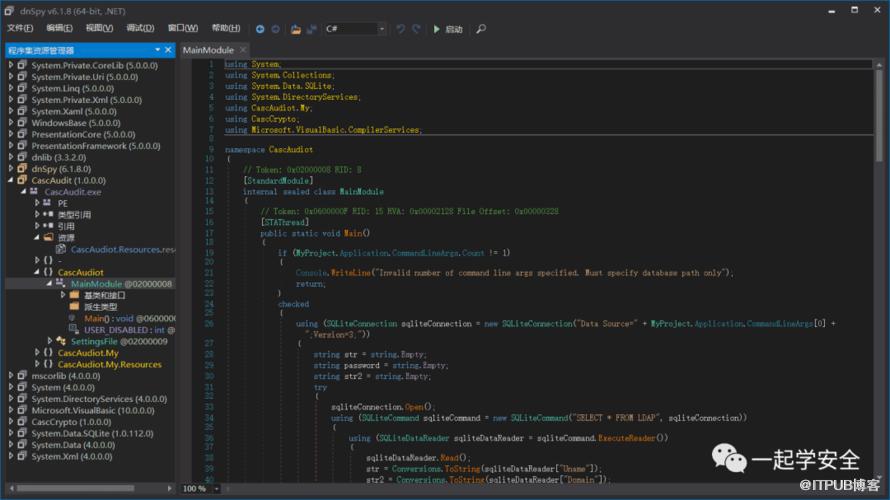Expand the mscorlib (4.0.0.0) node

tap(11, 376)
